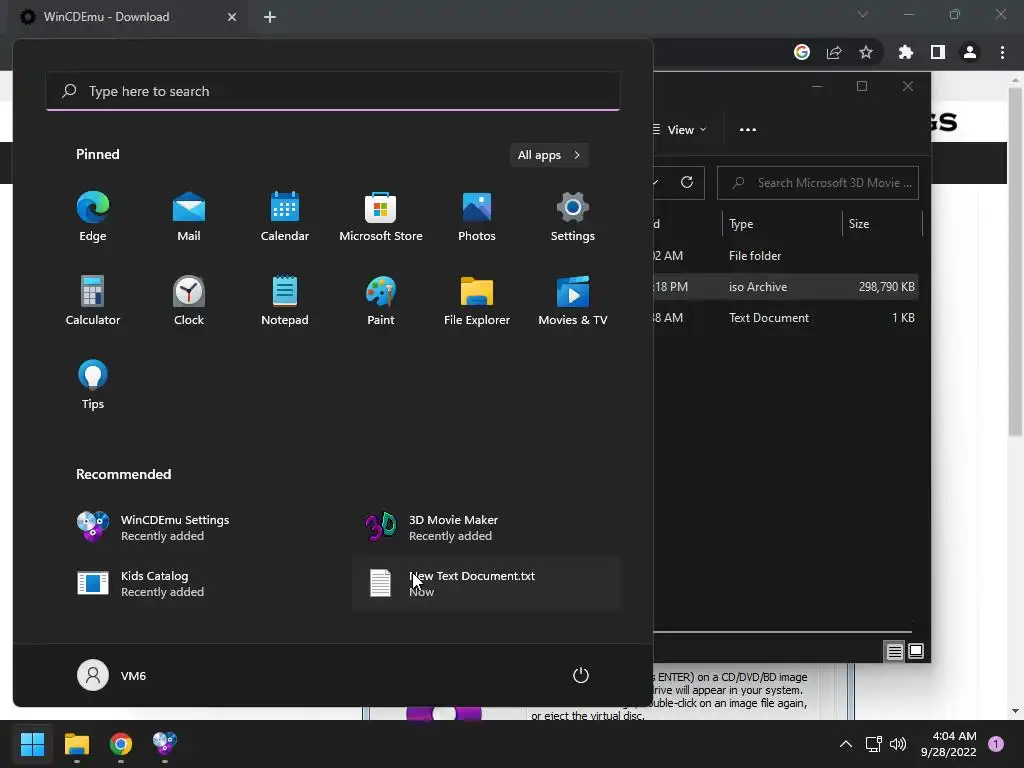Open Paint
The image size is (1024, 768).
point(381,300)
